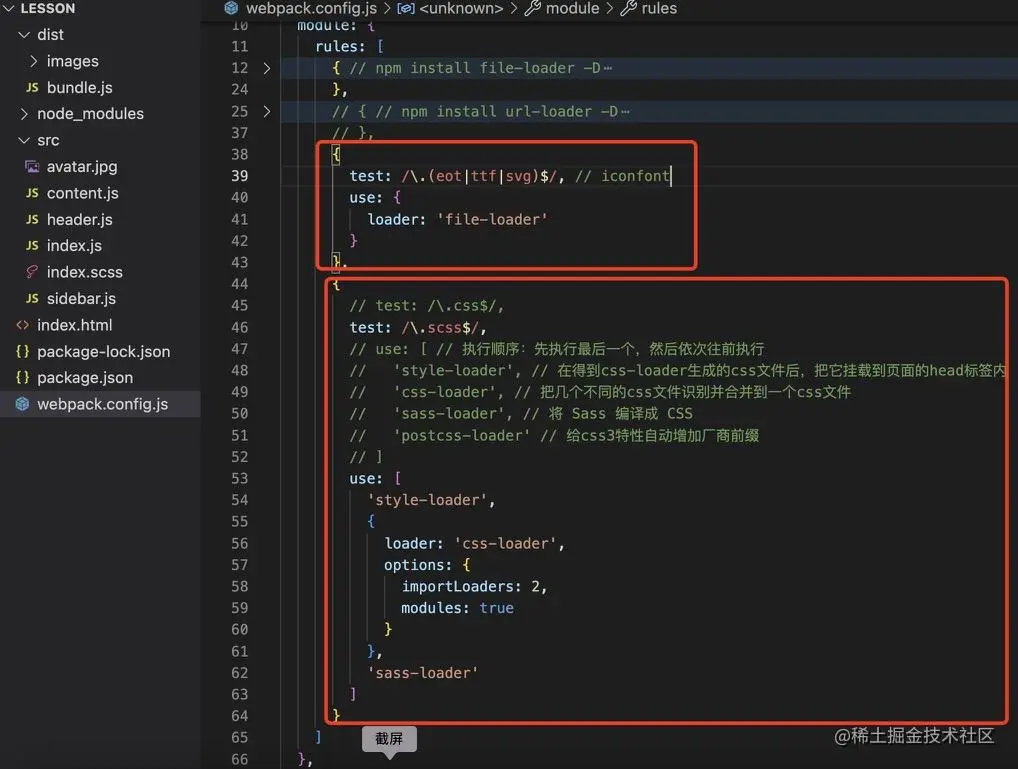Open index.html file
This screenshot has width=1018, height=769.
75,325
